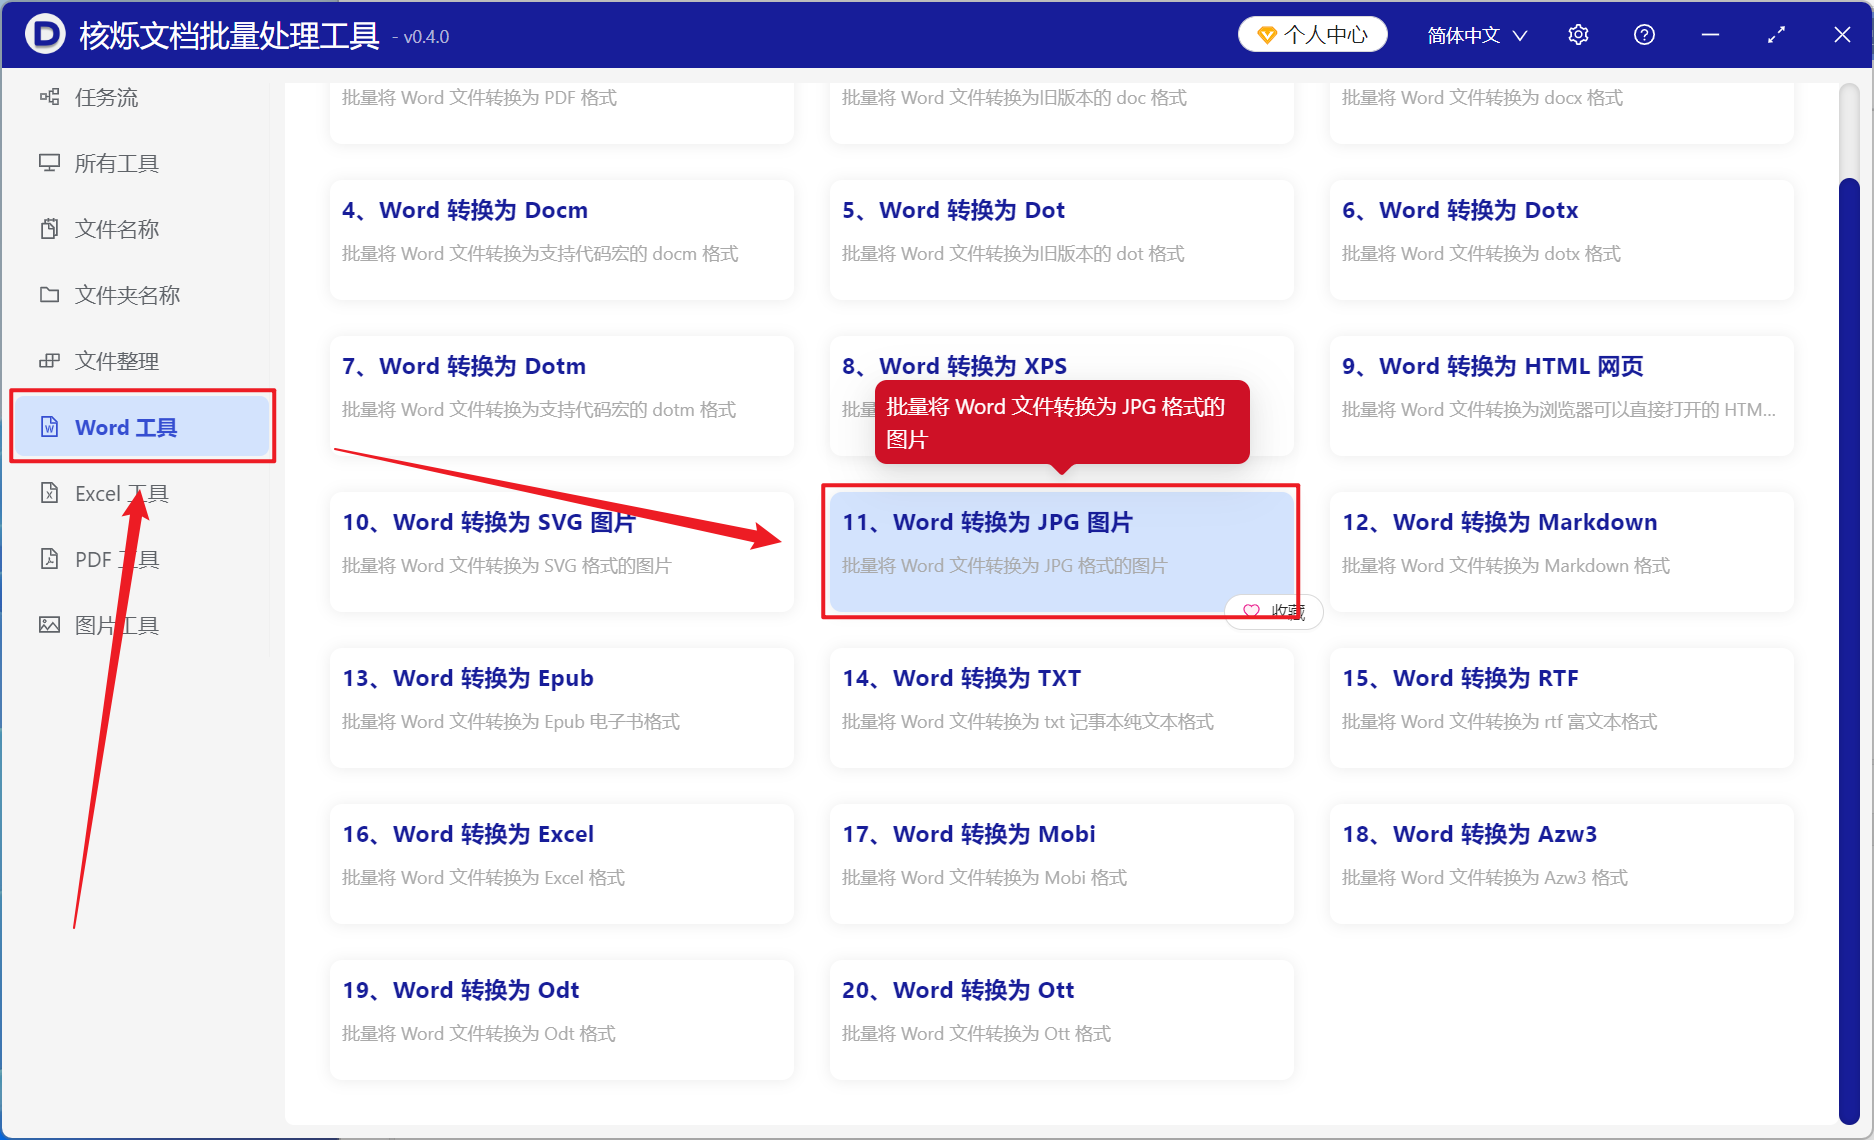This screenshot has height=1140, width=1874.
Task: Click the app logo icon in title bar
Action: (x=45, y=35)
